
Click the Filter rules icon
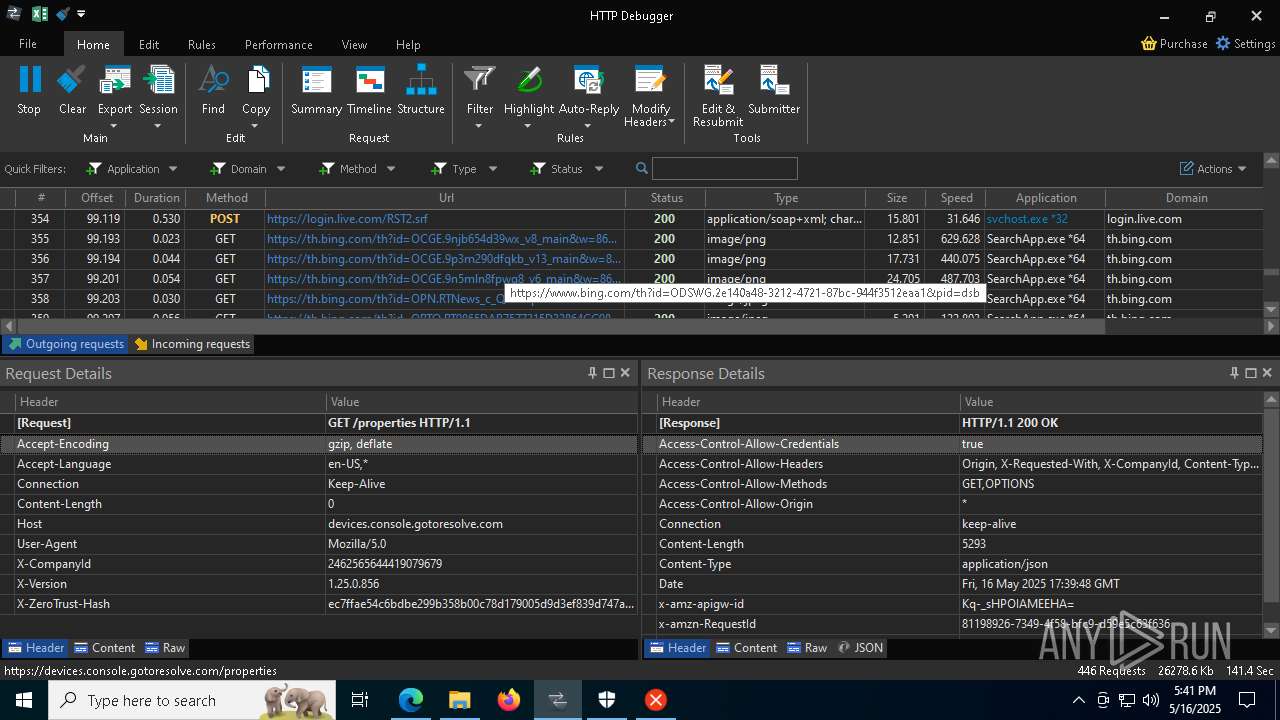click(480, 80)
